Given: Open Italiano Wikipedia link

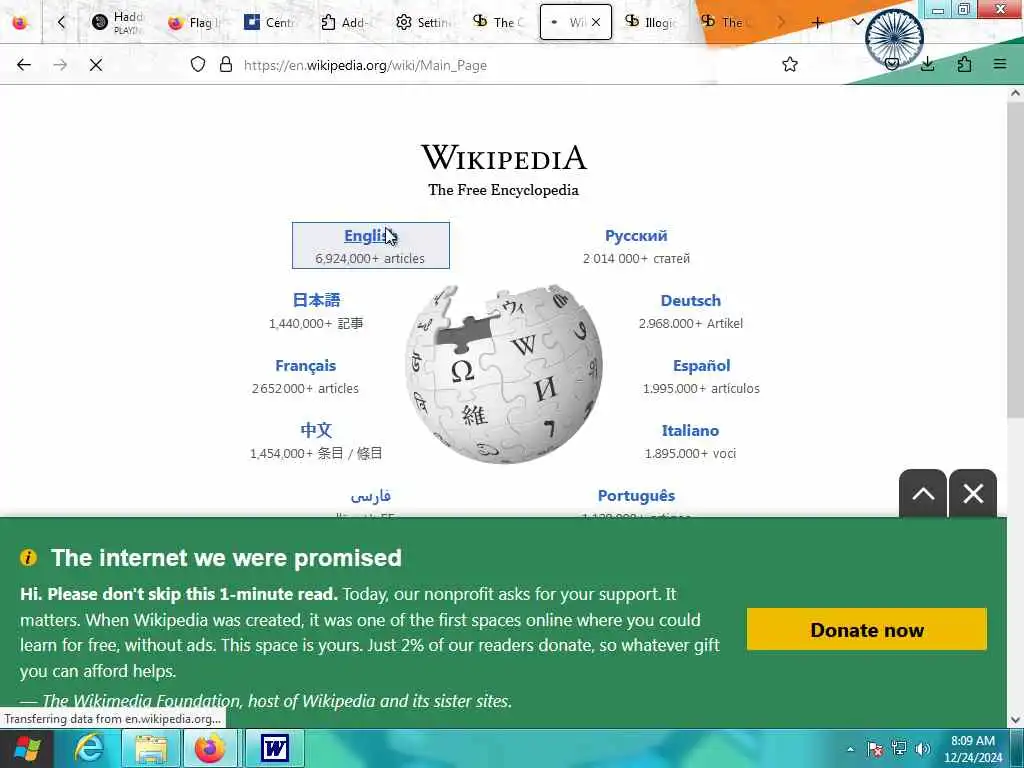Looking at the screenshot, I should point(690,430).
